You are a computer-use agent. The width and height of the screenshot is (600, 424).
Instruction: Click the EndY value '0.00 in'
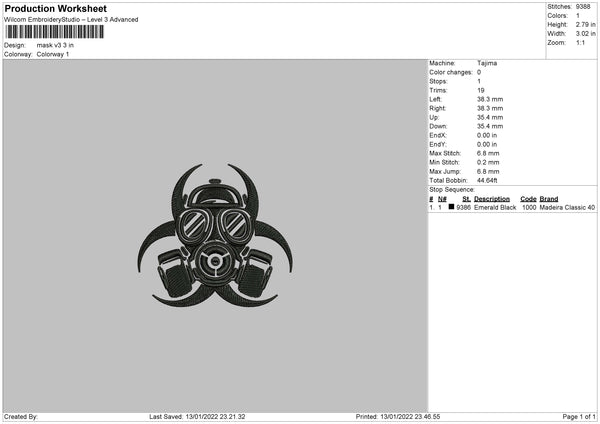(x=487, y=144)
